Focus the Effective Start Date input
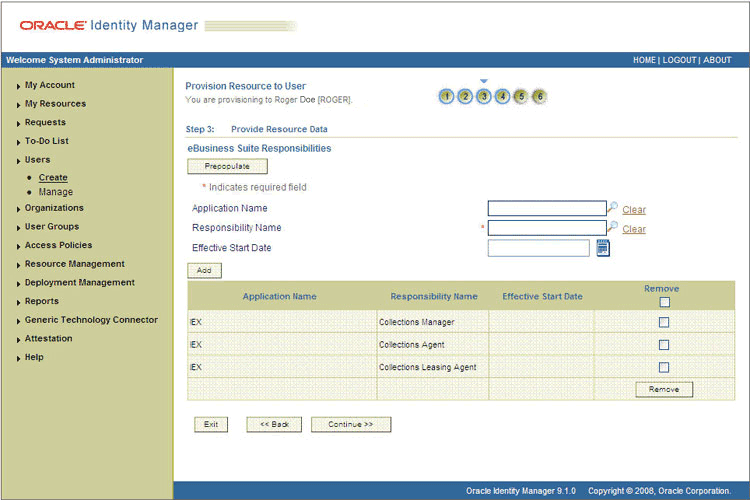The height and width of the screenshot is (500, 750). pos(539,248)
